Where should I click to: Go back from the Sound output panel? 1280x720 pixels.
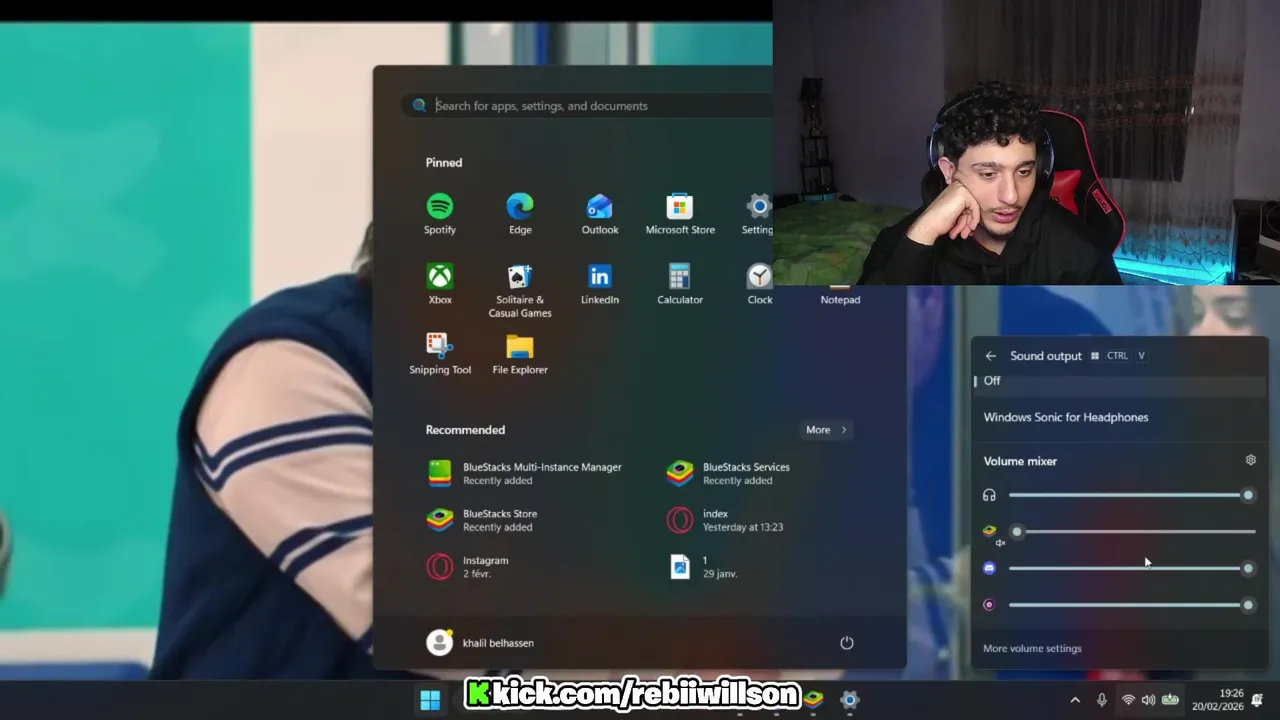pos(990,356)
